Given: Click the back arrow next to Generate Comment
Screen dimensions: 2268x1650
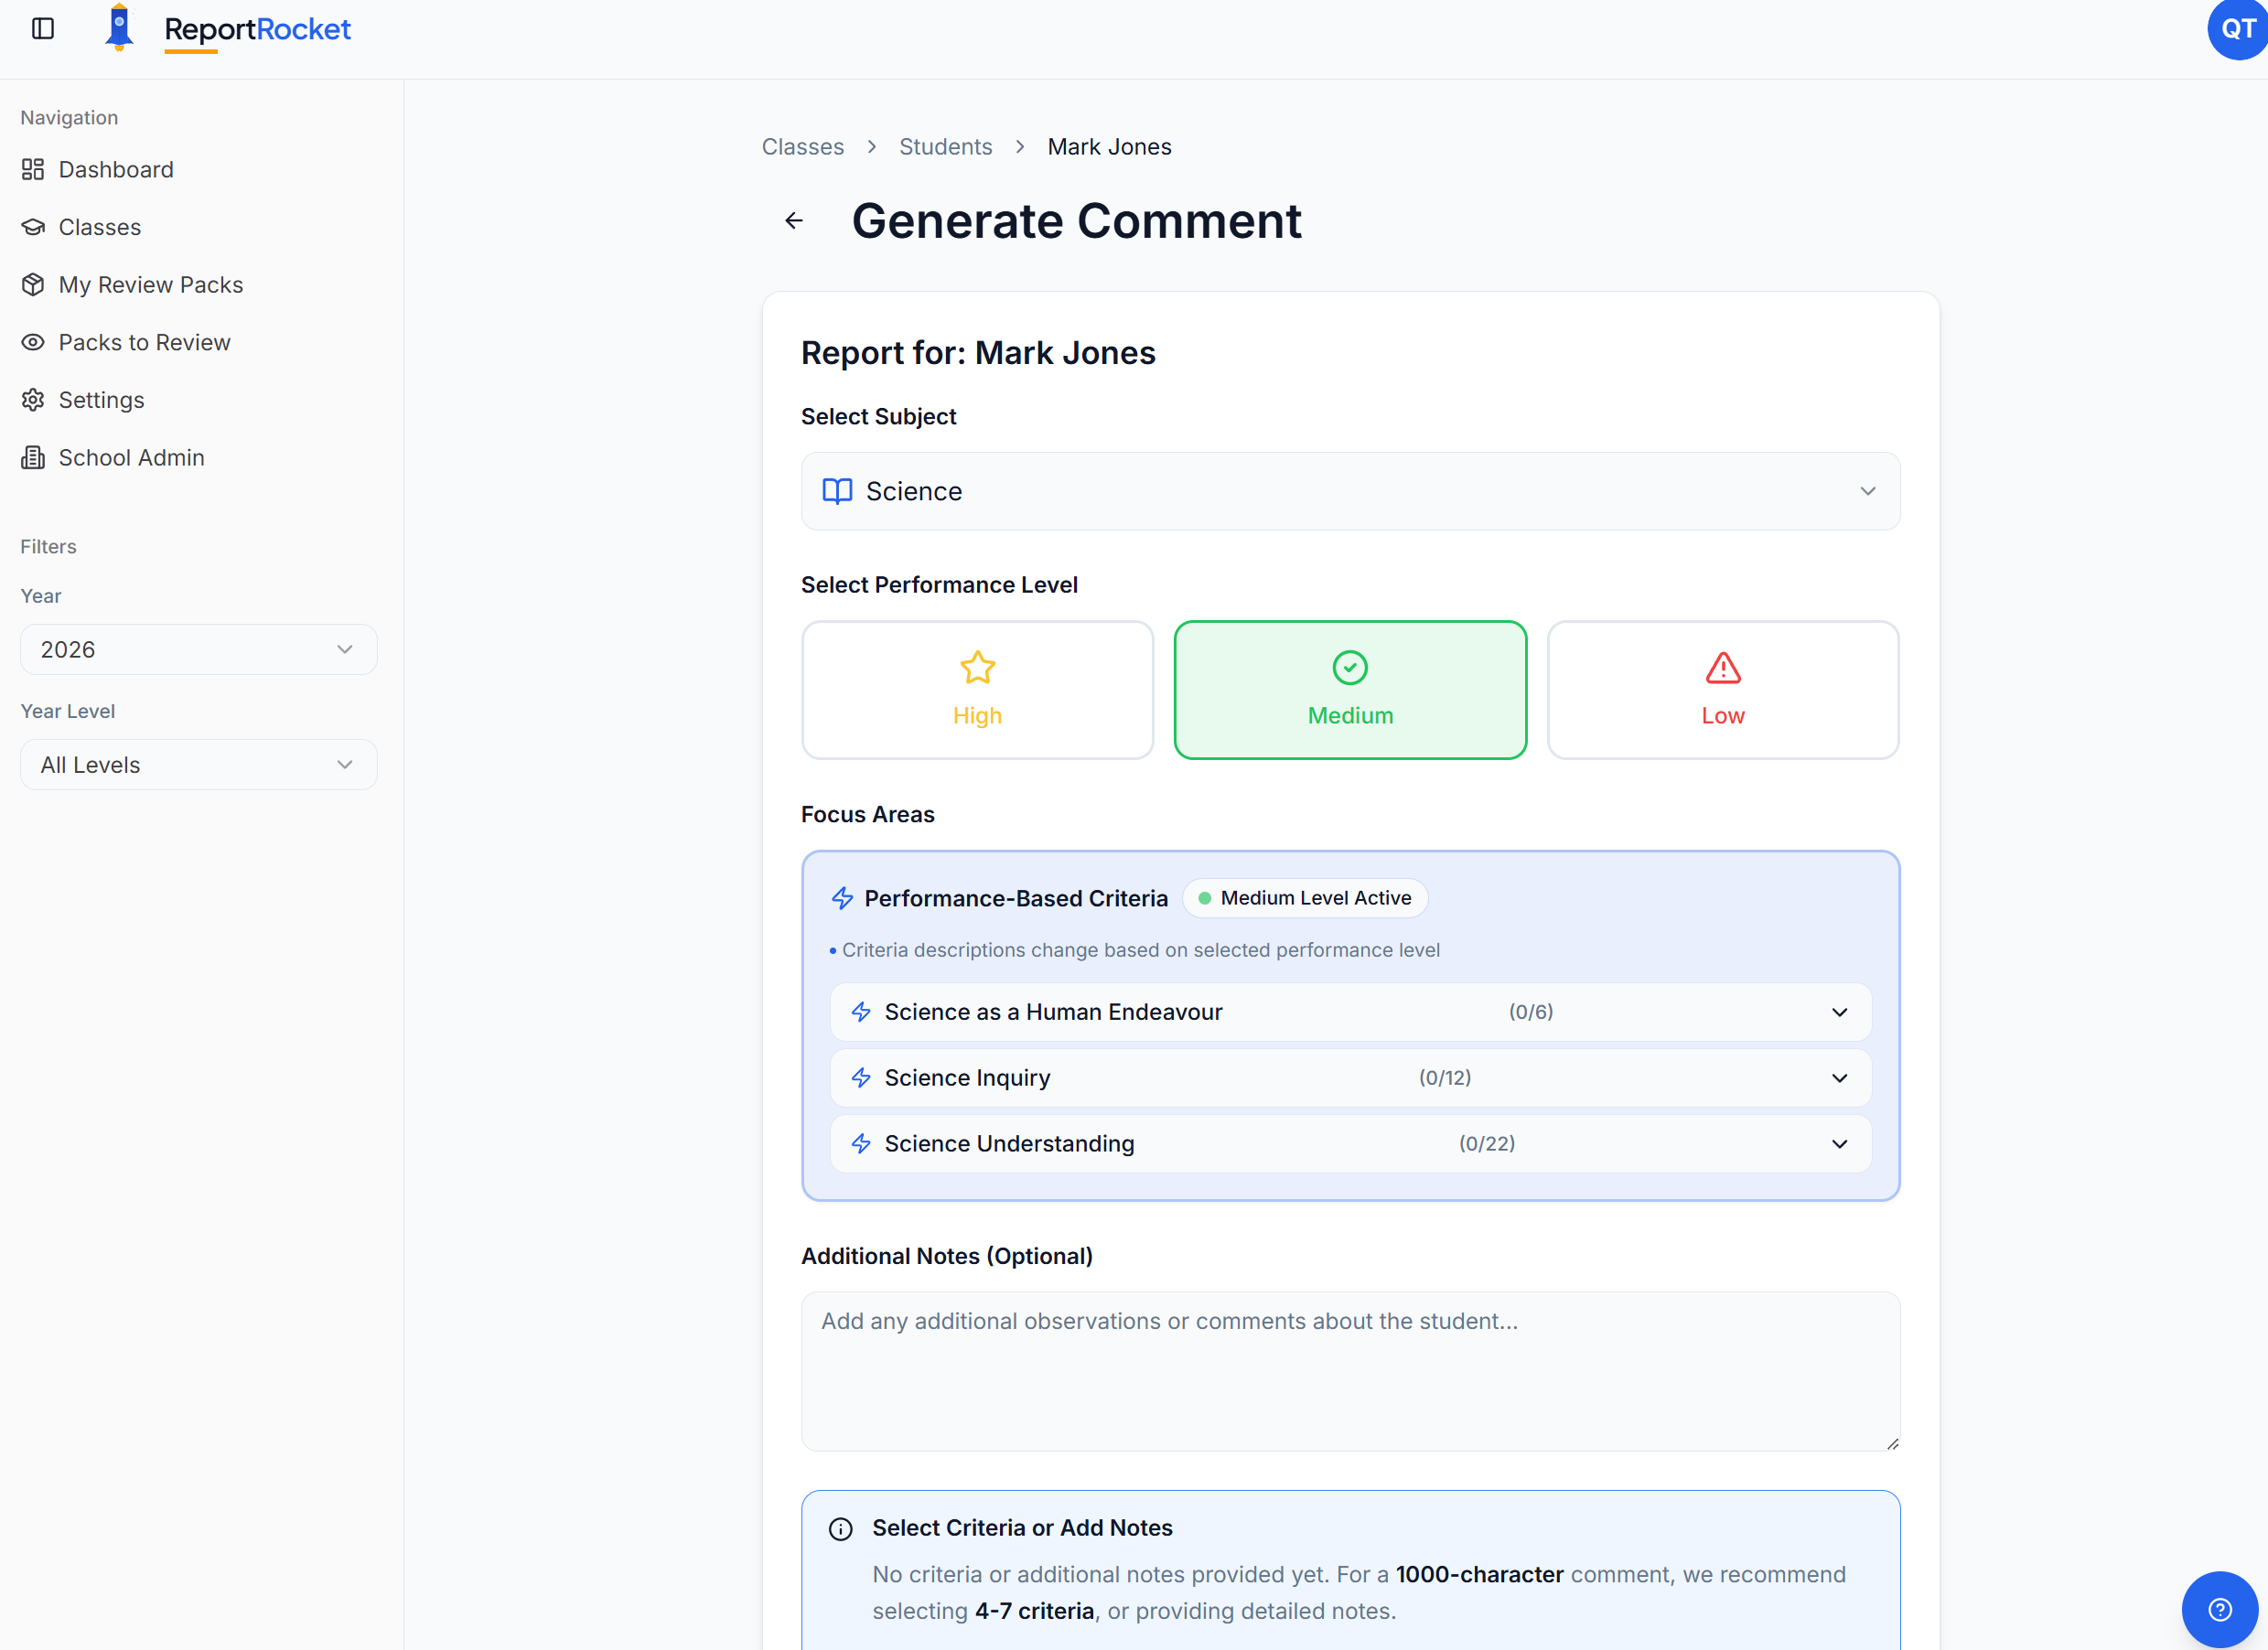Looking at the screenshot, I should coord(794,220).
